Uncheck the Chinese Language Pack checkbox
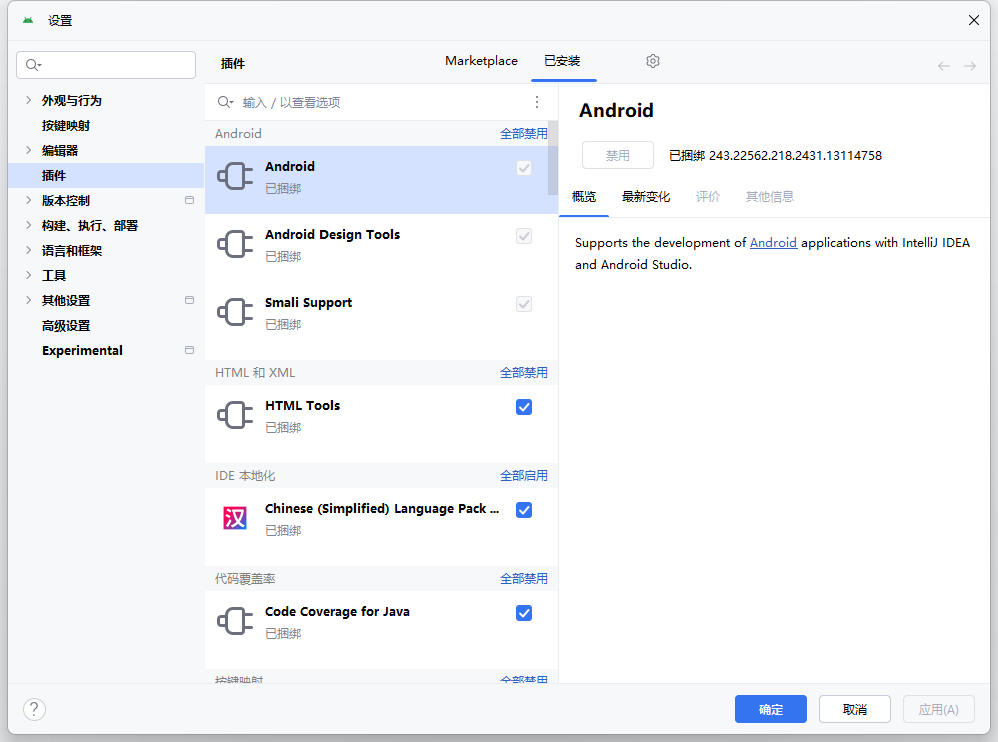The height and width of the screenshot is (742, 998). tap(524, 510)
